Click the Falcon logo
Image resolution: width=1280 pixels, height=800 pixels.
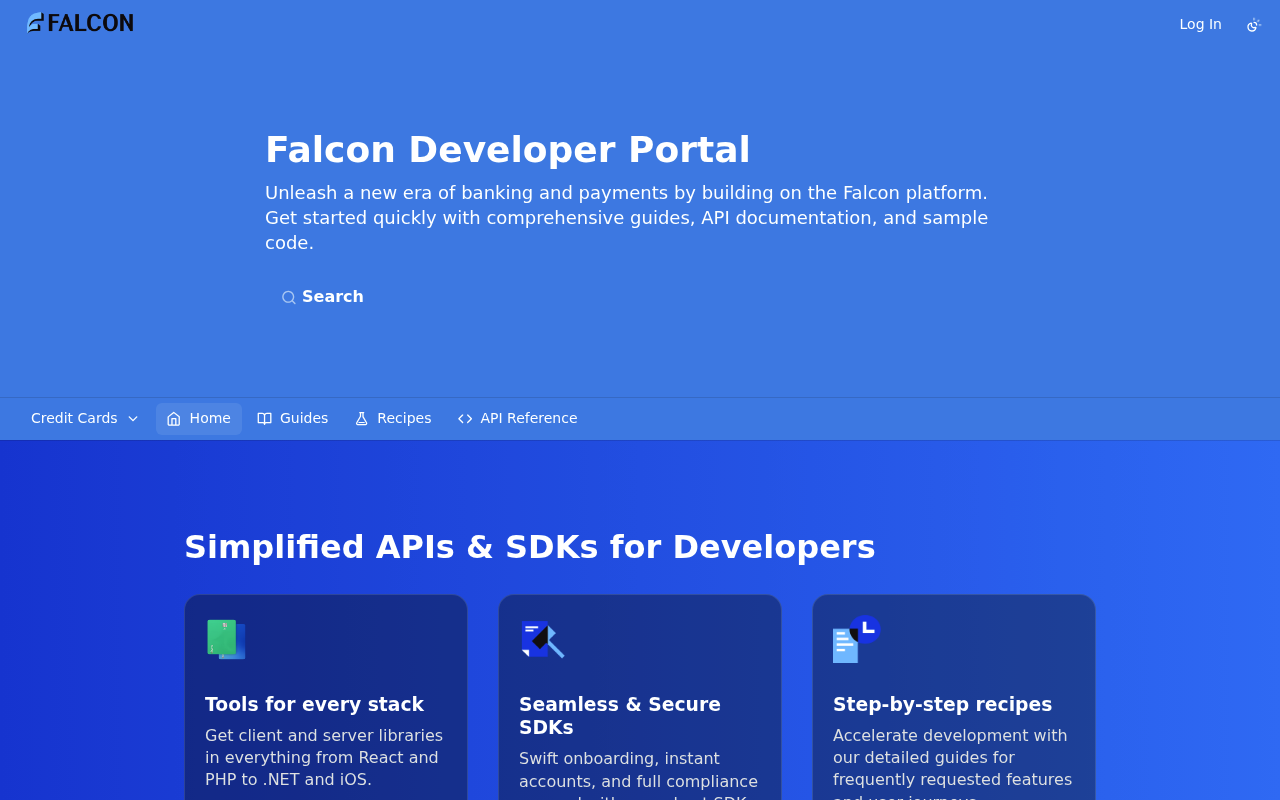[80, 23]
